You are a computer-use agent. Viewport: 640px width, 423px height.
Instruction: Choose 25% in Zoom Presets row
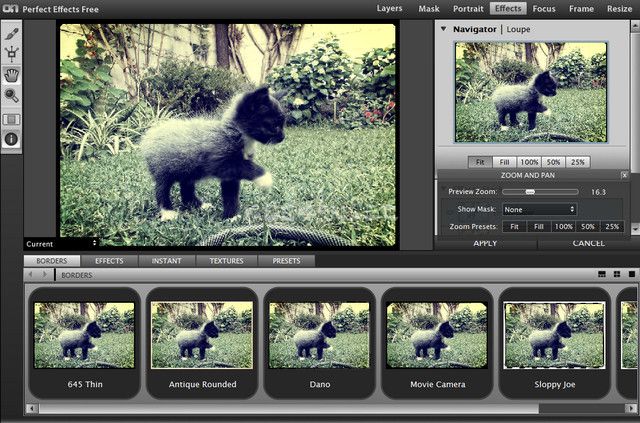[612, 227]
